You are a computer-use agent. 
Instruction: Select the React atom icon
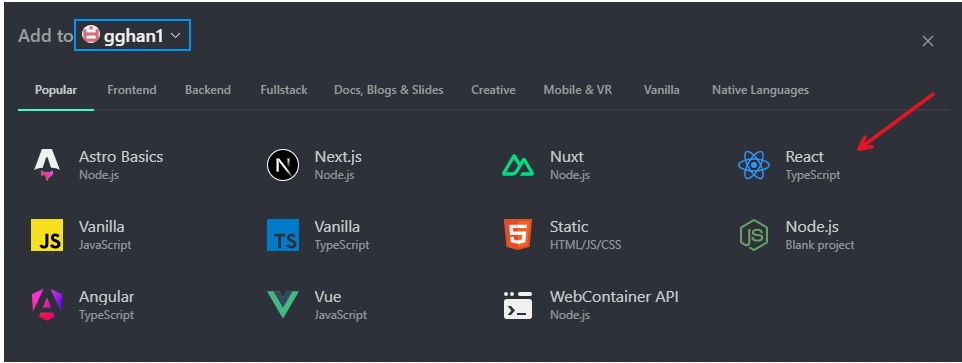[753, 165]
